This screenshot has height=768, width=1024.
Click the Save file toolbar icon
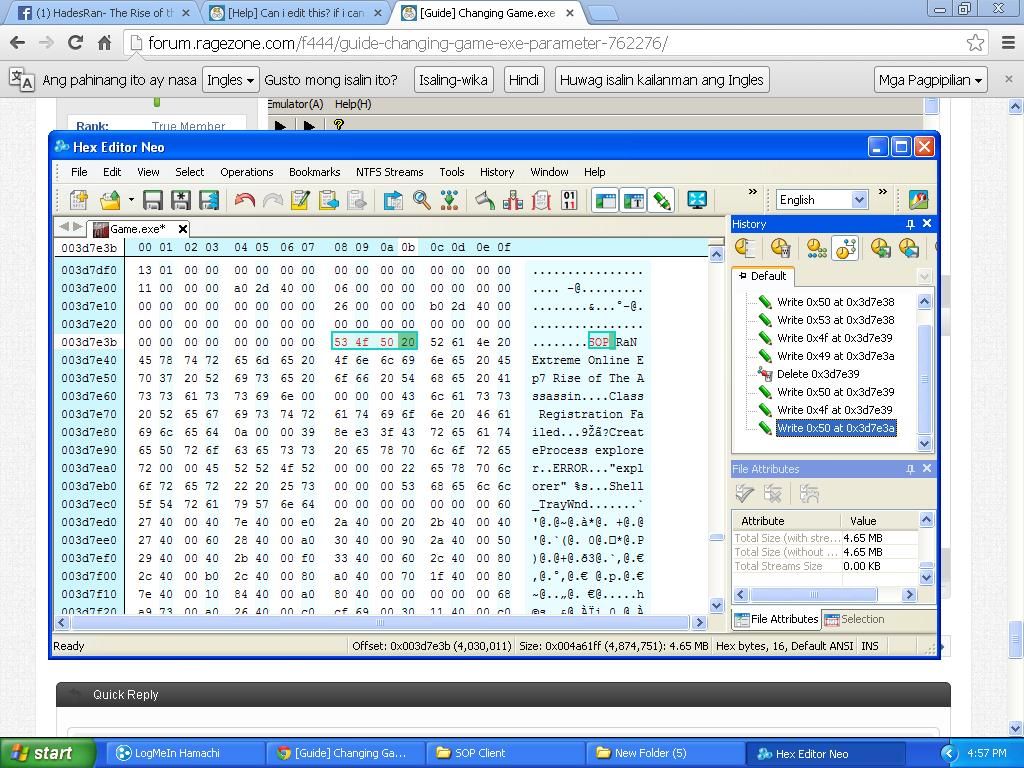(x=153, y=200)
